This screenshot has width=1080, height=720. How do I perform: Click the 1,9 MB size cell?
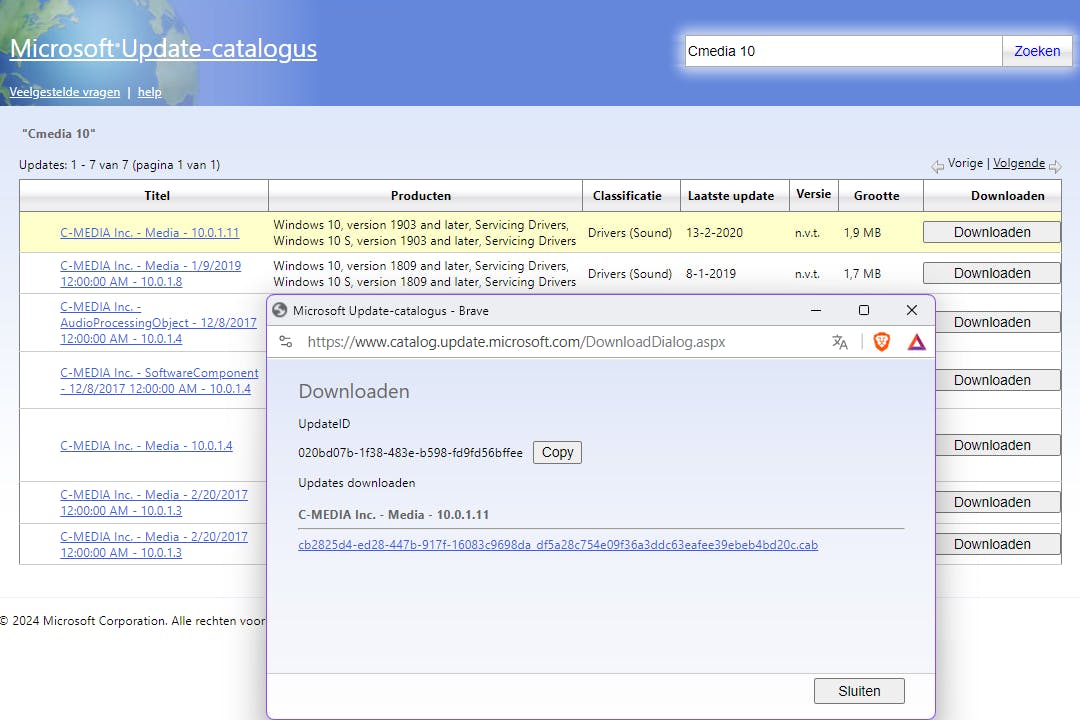tap(862, 233)
